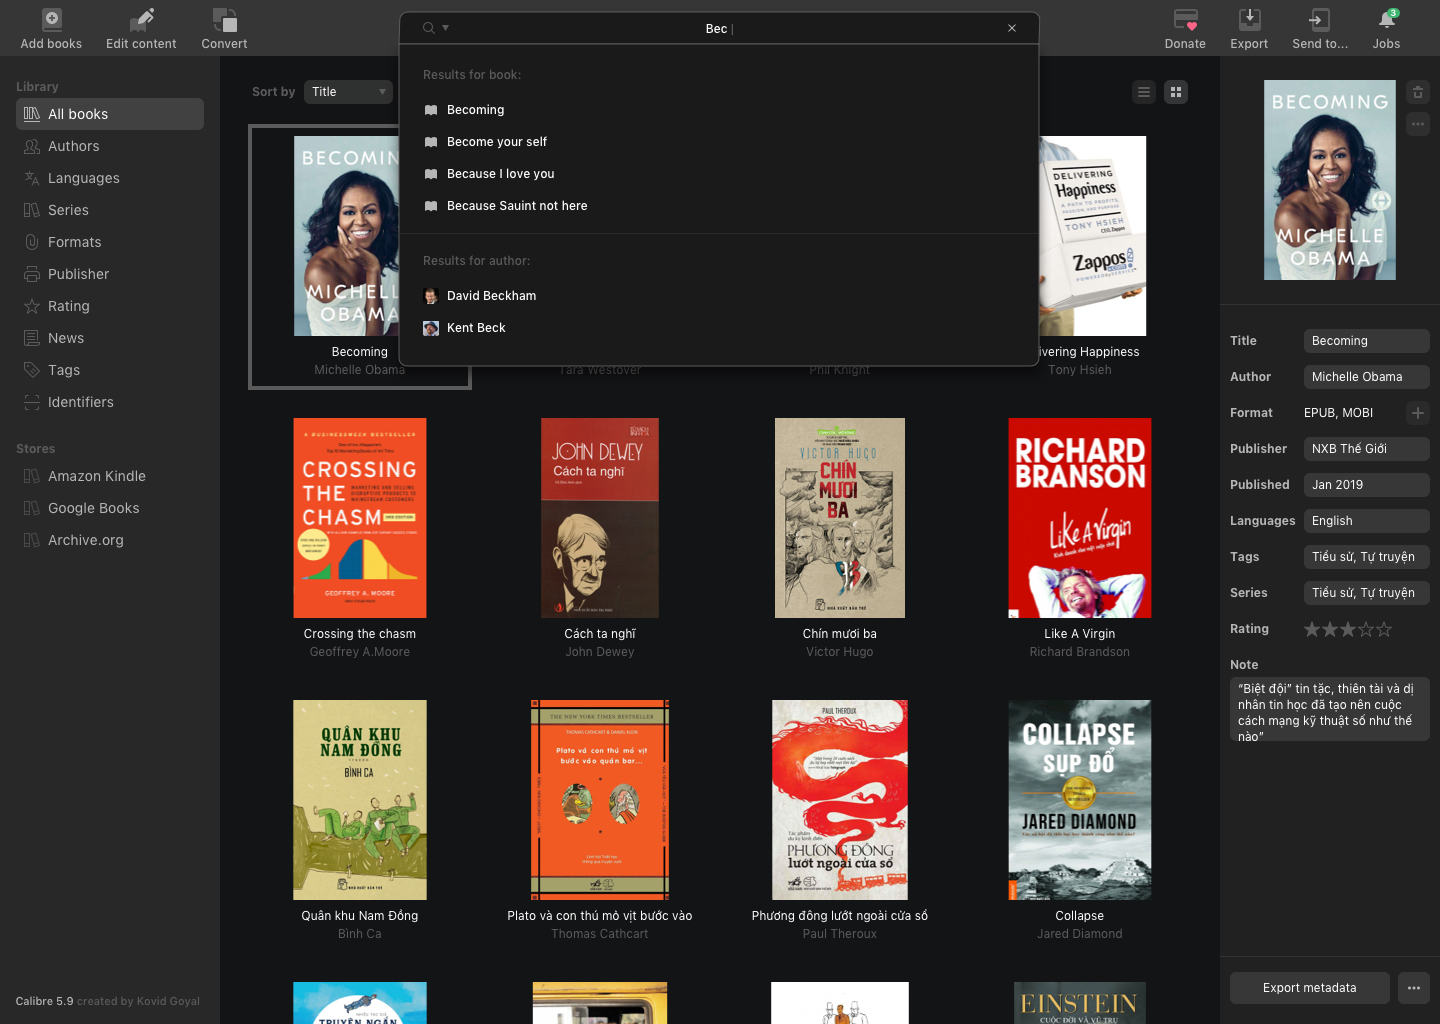Select author result David Beckham

coord(719,296)
